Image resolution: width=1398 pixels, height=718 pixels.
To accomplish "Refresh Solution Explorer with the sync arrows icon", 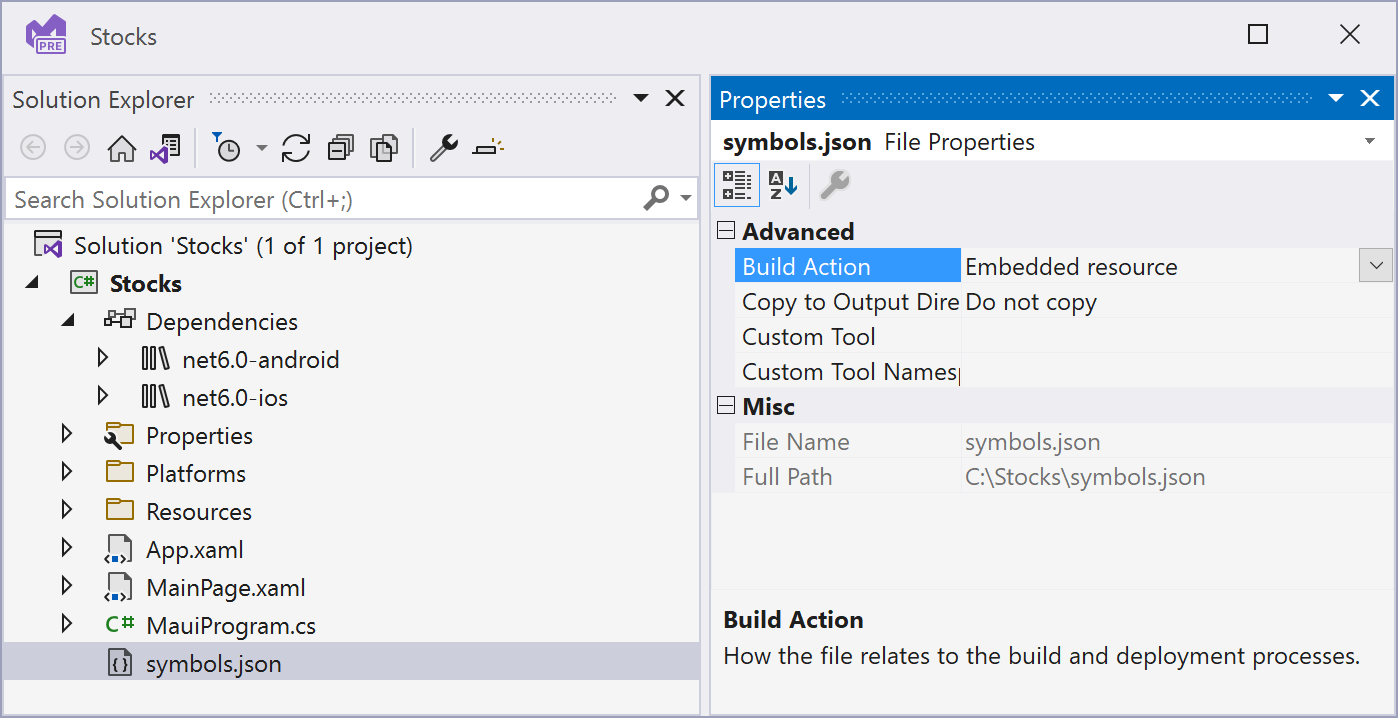I will click(296, 149).
